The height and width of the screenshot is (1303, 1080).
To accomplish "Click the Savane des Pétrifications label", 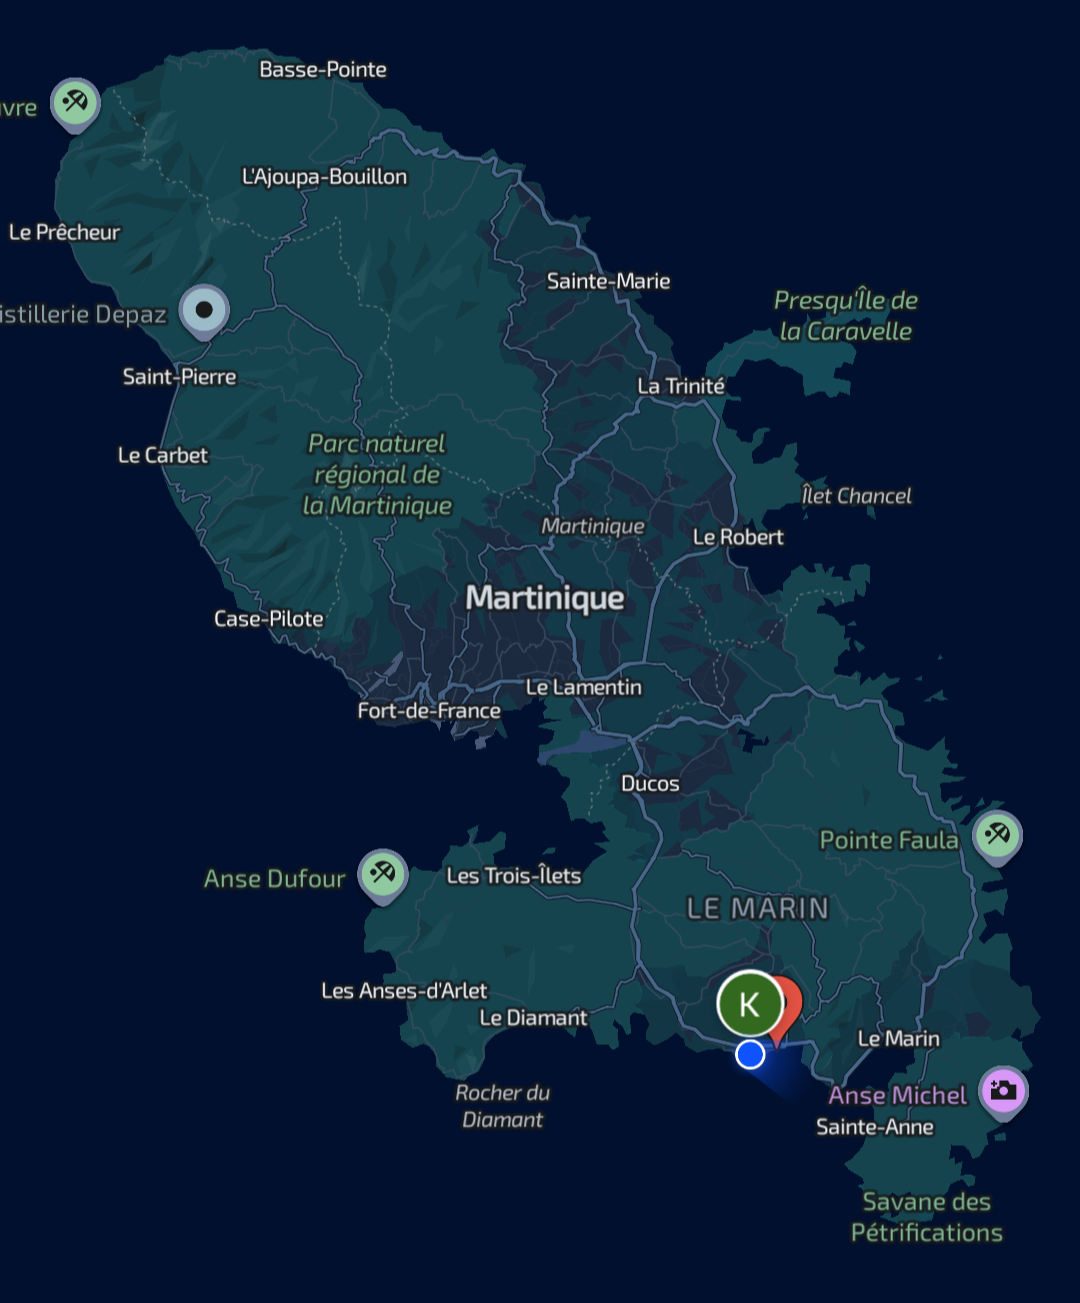I will pyautogui.click(x=926, y=1217).
